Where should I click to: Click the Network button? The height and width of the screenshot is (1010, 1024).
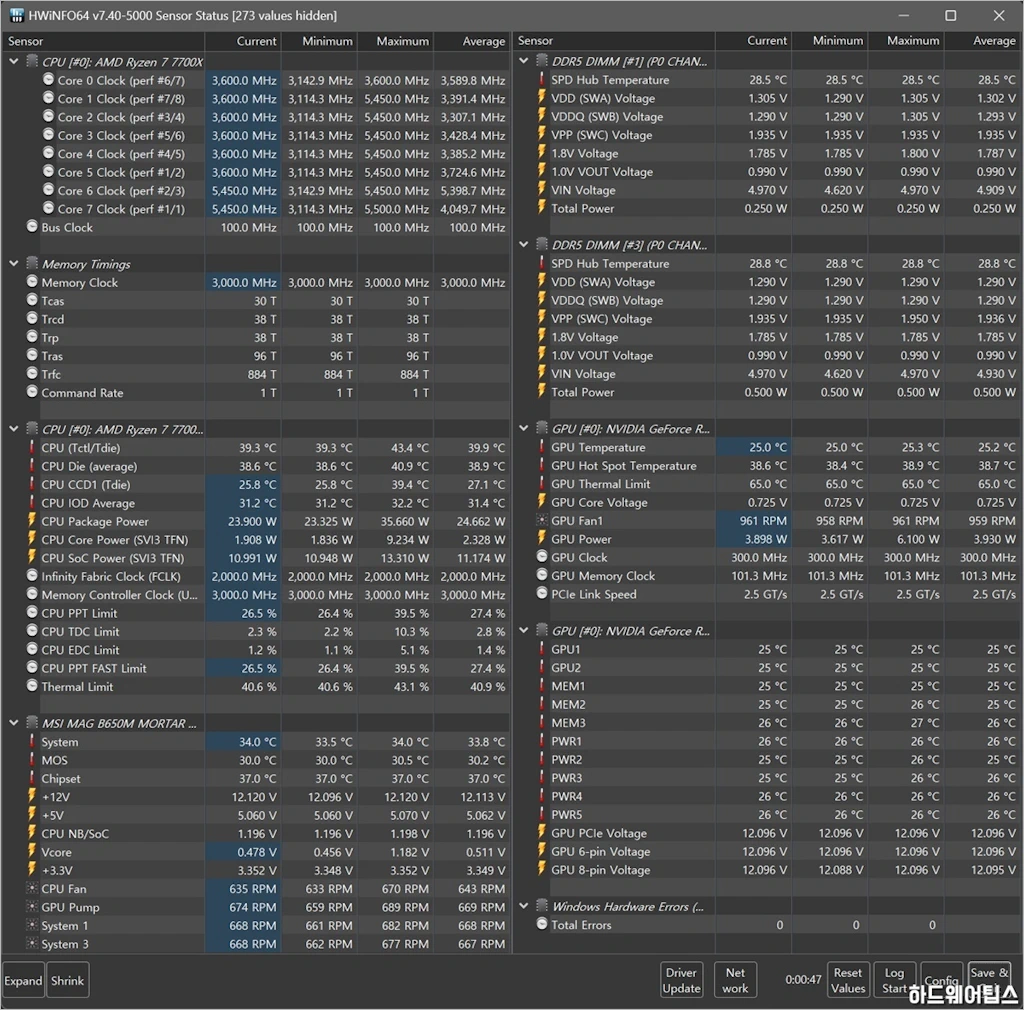pyautogui.click(x=735, y=980)
